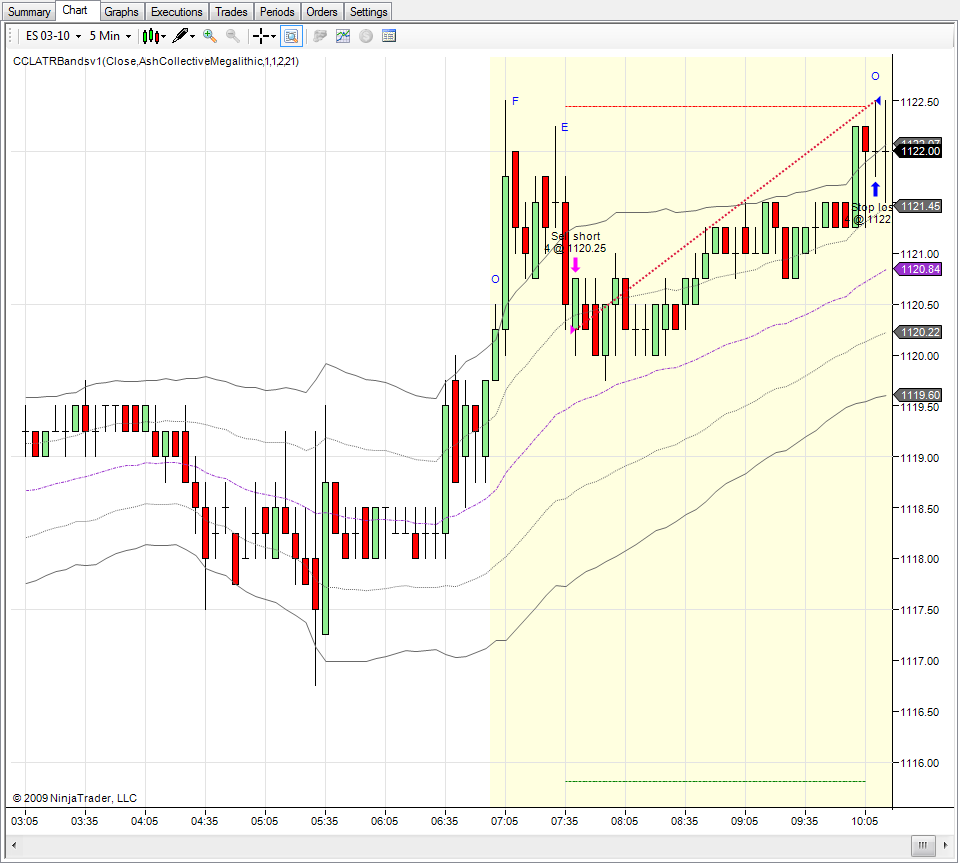Screen dimensions: 960x864
Task: Click the 1122.00 current price marker
Action: coord(918,151)
